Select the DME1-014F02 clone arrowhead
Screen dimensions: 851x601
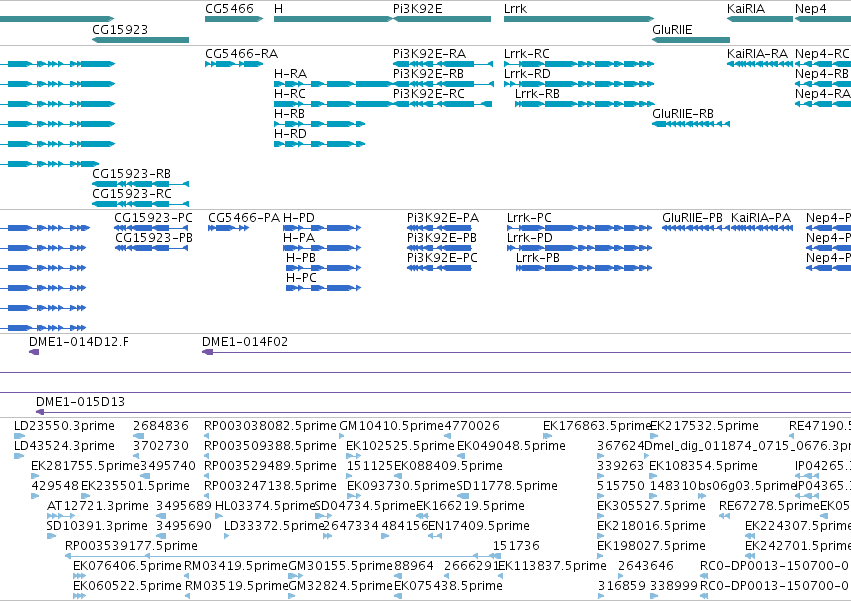click(x=207, y=352)
